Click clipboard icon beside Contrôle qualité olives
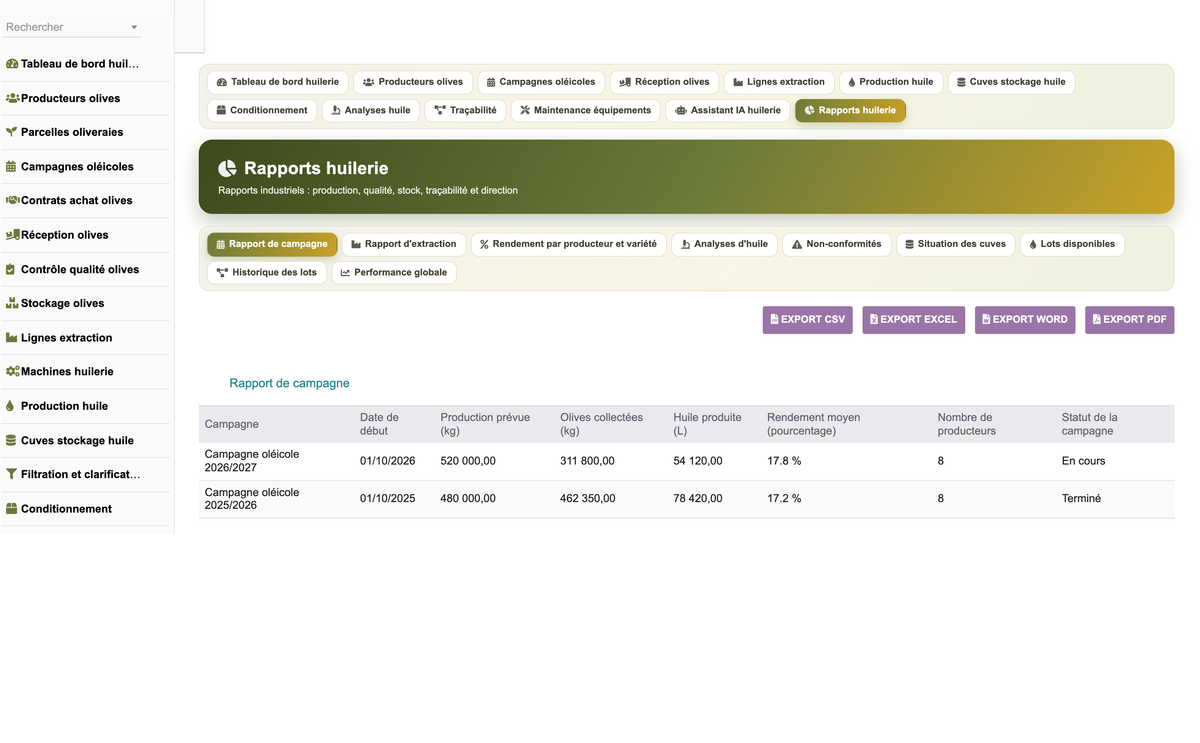Screen dimensions: 1200x743 [12, 269]
